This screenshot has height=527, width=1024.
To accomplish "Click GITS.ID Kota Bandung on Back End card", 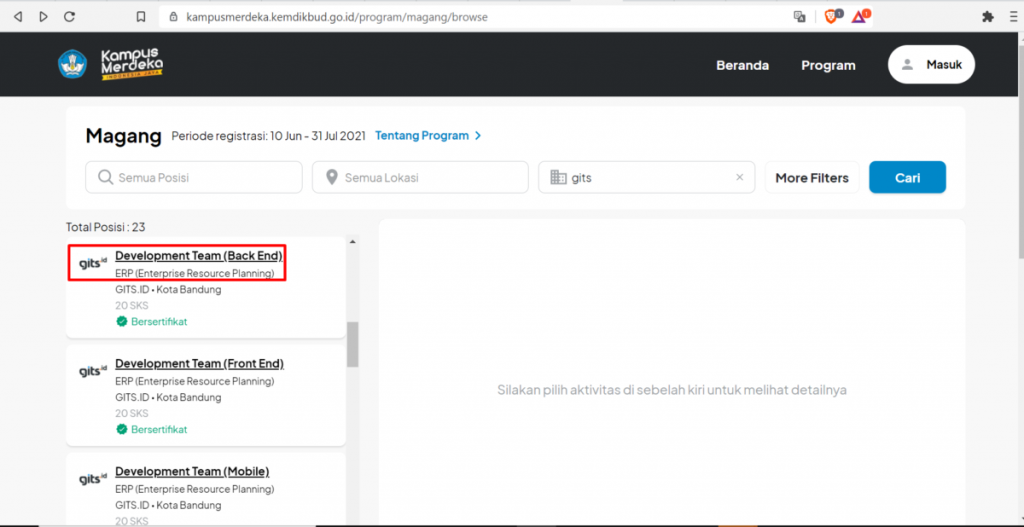I will coord(168,289).
